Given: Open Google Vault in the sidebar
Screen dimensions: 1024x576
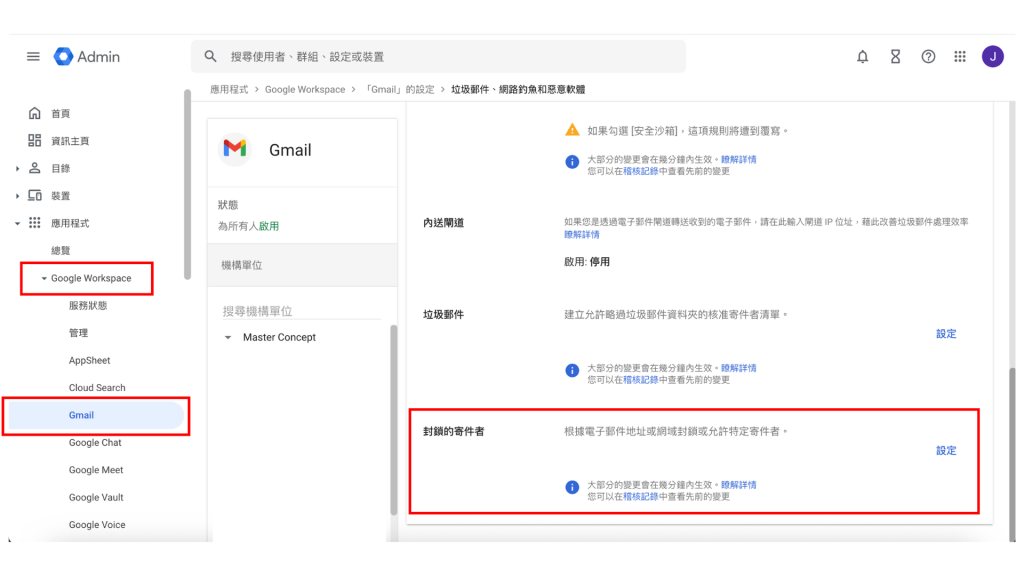Looking at the screenshot, I should (x=96, y=498).
